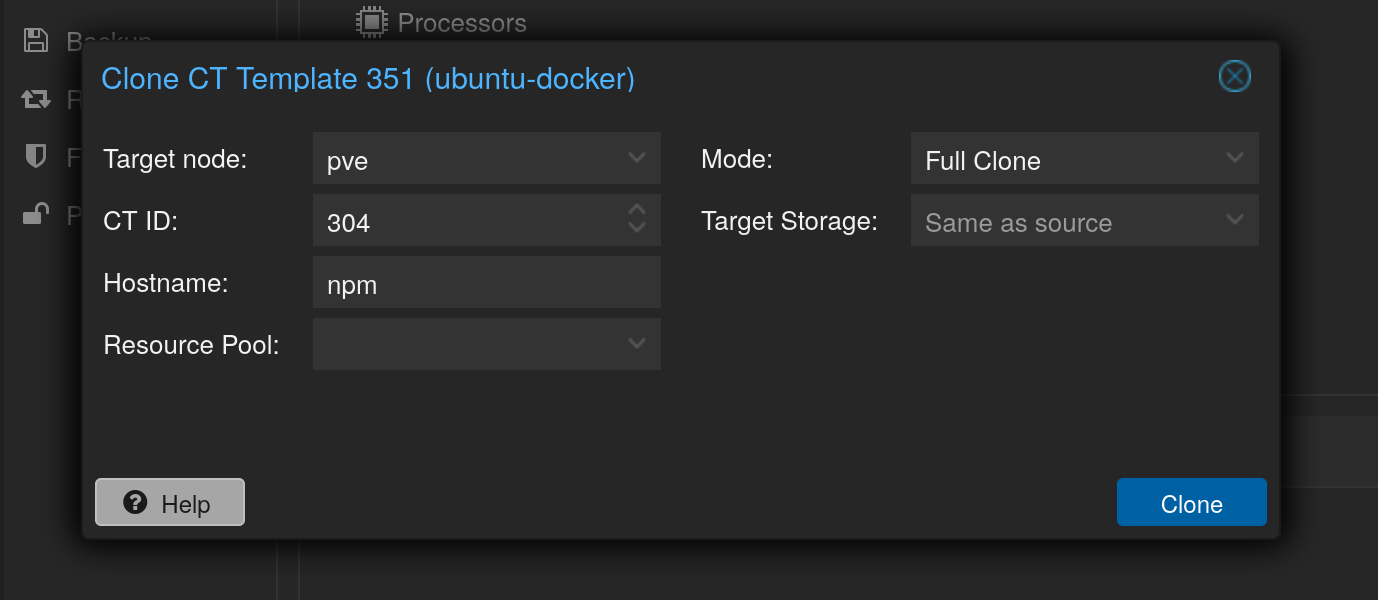Click the Replication arrows icon in sidebar

coord(36,99)
